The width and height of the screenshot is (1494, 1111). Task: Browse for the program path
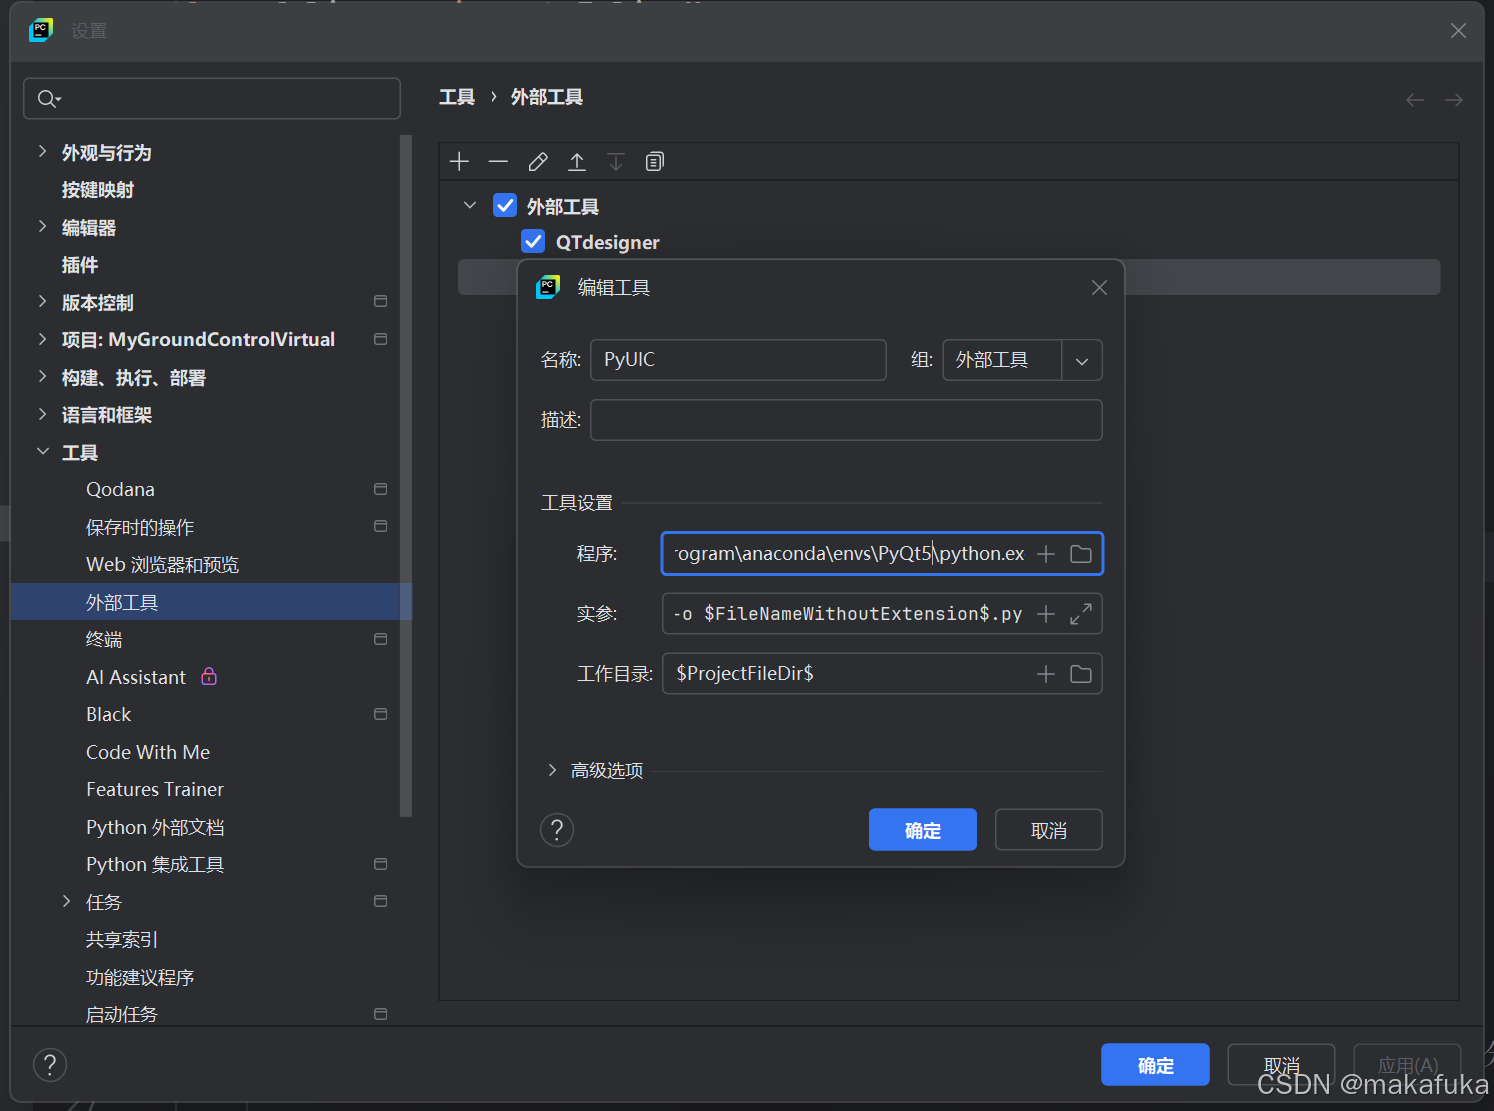1081,553
